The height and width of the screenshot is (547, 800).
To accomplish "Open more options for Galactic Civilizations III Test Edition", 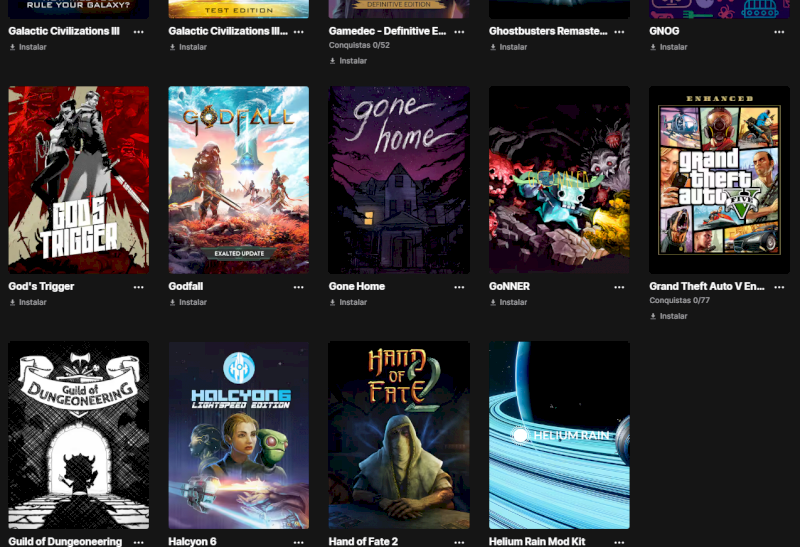I will coord(298,32).
